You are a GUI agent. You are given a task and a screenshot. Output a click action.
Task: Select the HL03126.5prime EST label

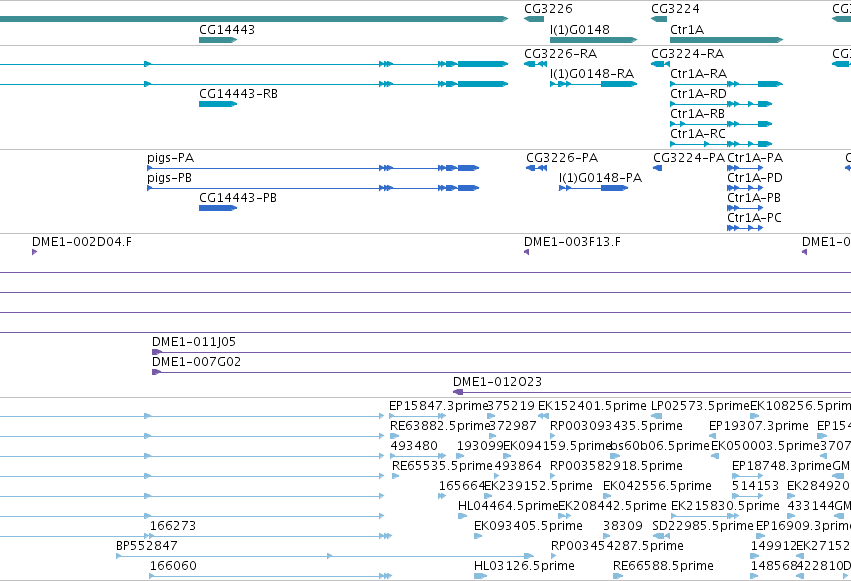coord(524,566)
